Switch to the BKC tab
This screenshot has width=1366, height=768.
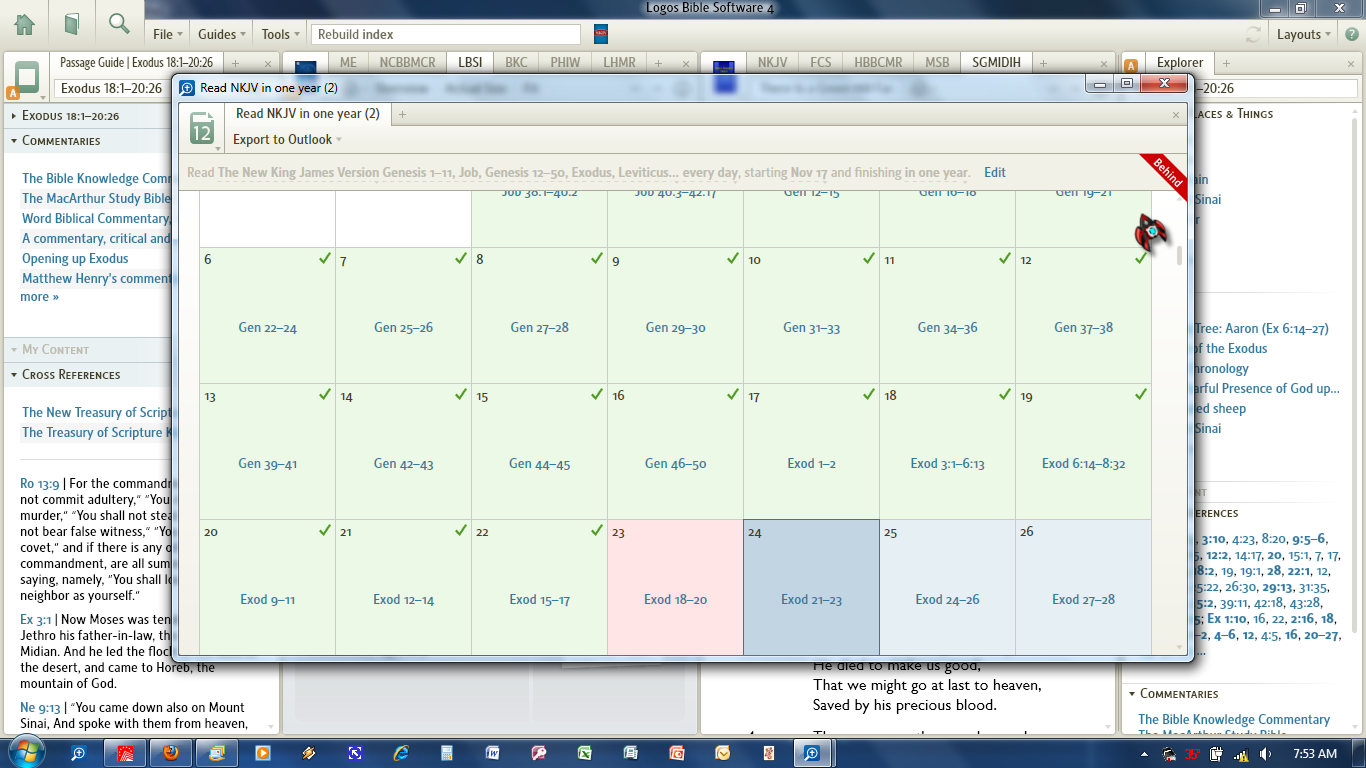[516, 62]
